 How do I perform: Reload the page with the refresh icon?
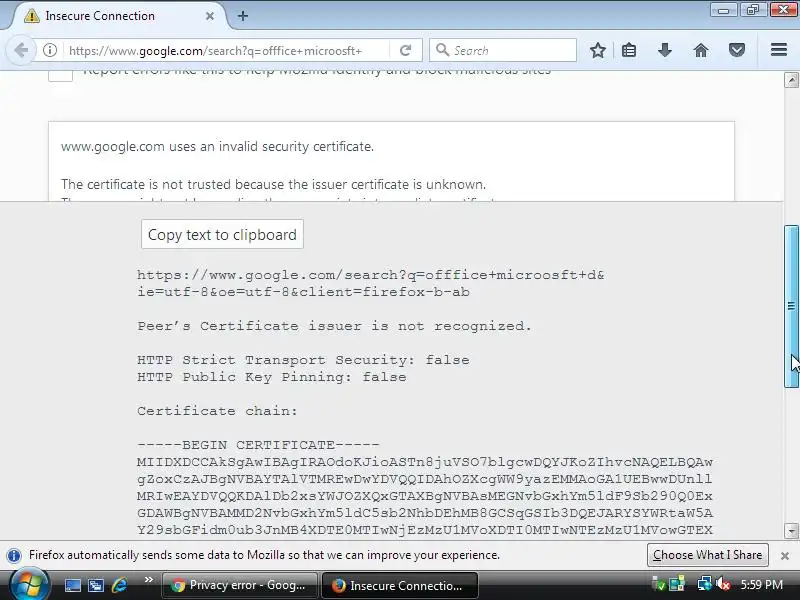coord(406,50)
